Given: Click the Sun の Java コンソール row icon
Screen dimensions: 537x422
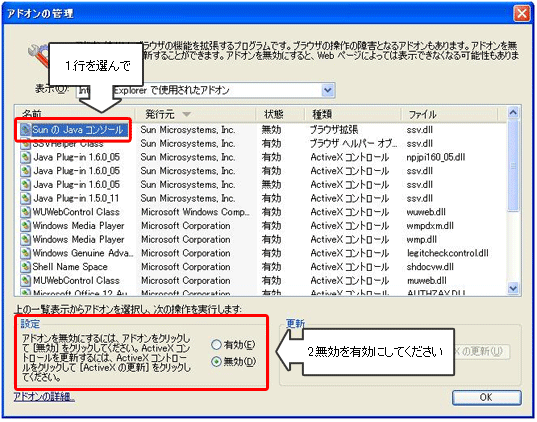Looking at the screenshot, I should 25,130.
